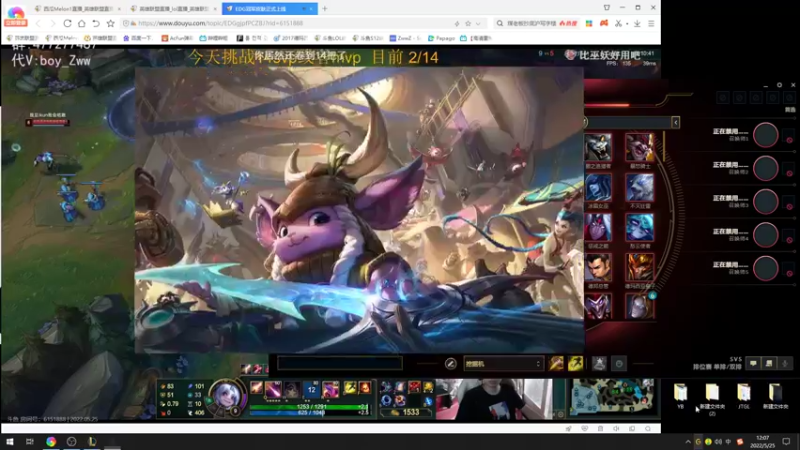Select the wolf champion portrait at top-left
This screenshot has width=800, height=450.
pos(598,146)
